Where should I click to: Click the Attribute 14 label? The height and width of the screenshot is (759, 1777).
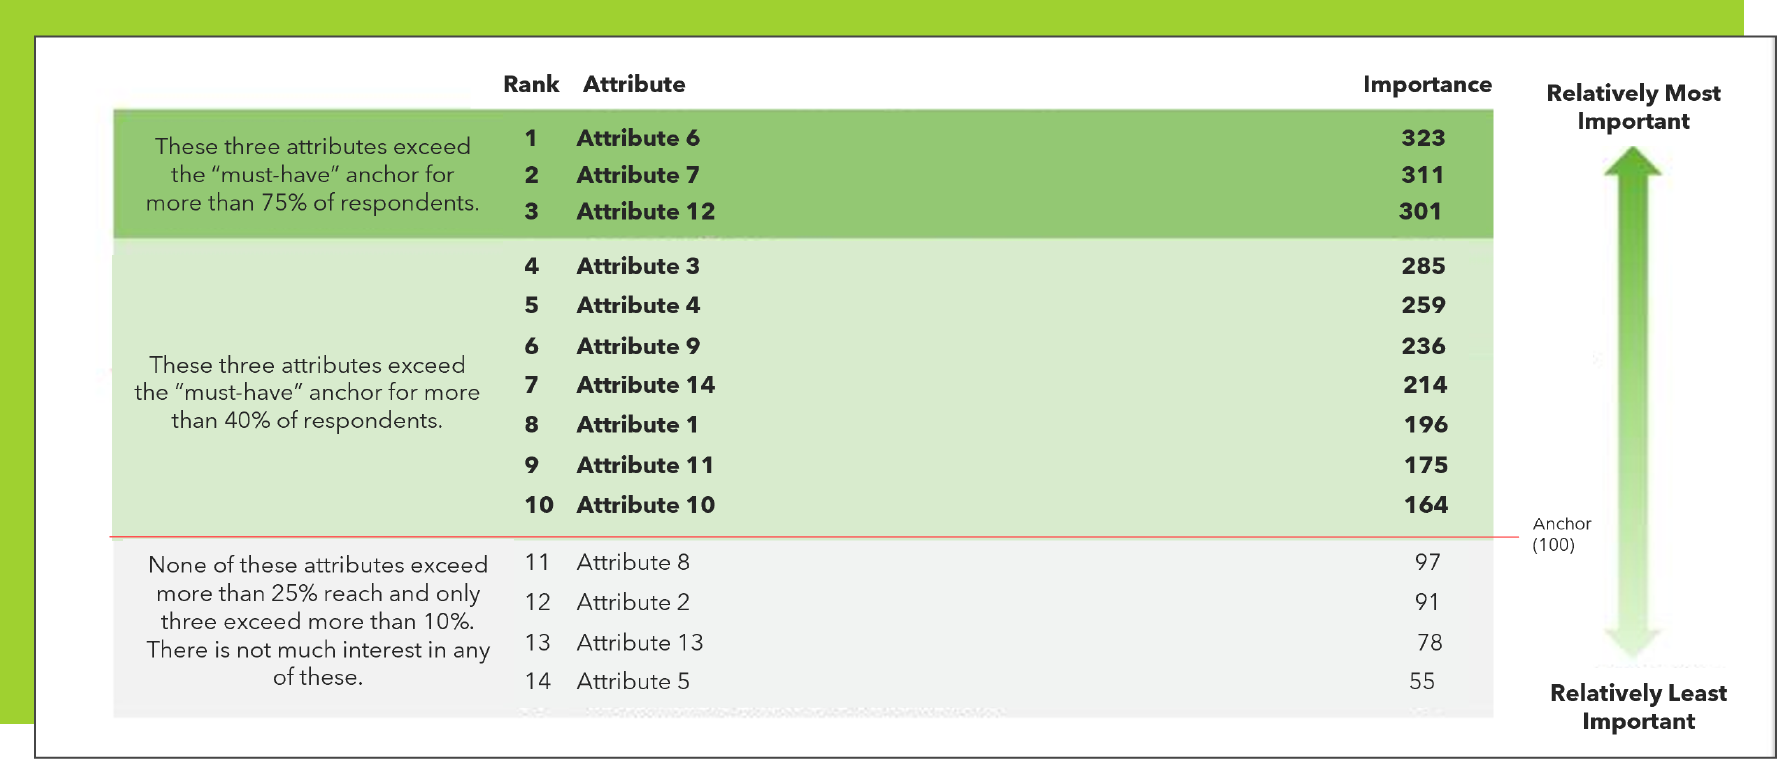click(x=645, y=385)
